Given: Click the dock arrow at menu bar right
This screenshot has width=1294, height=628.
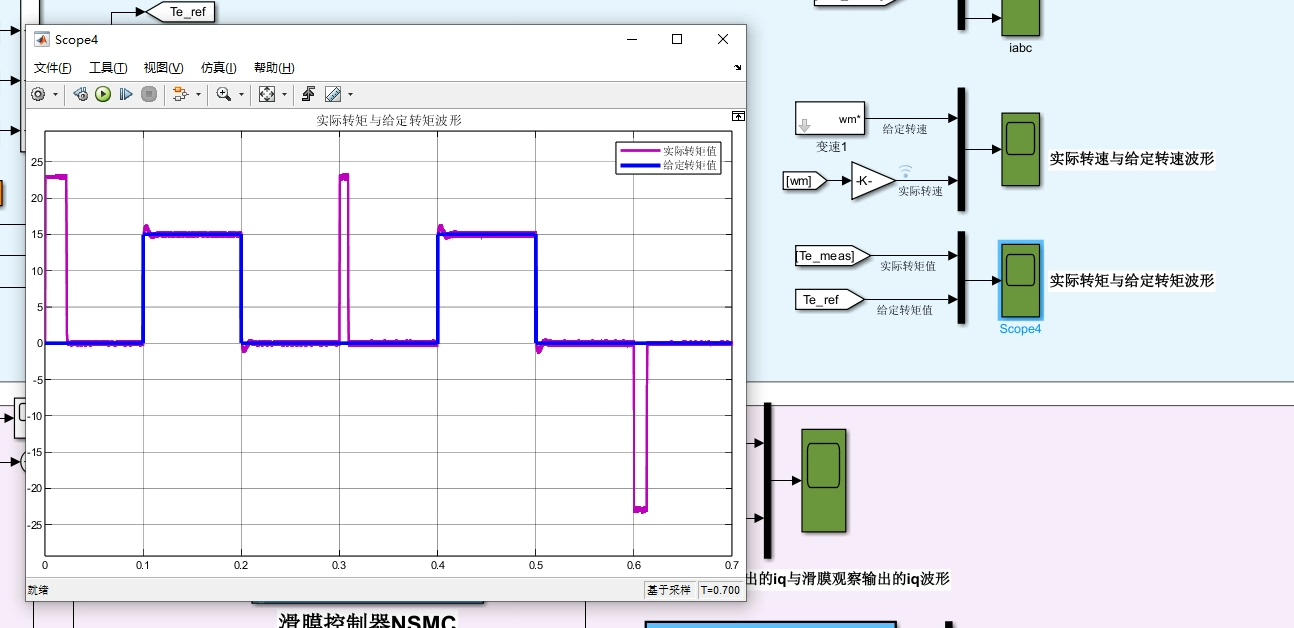Looking at the screenshot, I should click(x=738, y=68).
